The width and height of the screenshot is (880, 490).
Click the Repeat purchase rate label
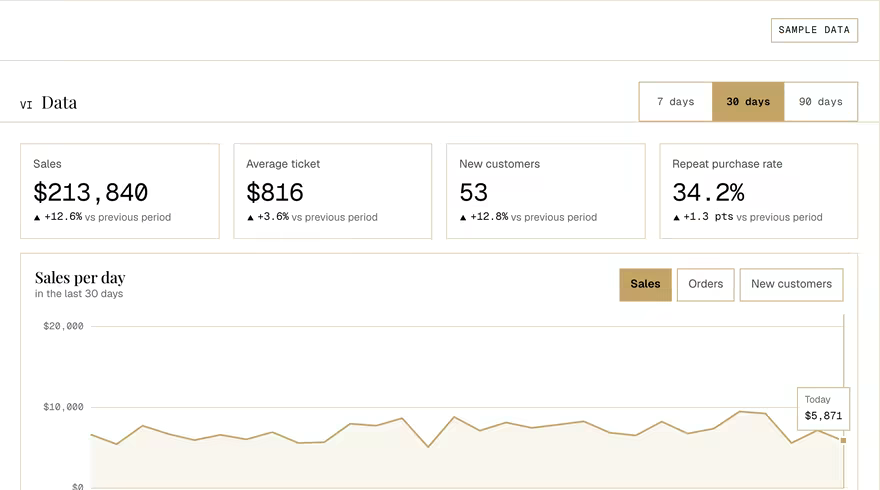[x=727, y=164]
